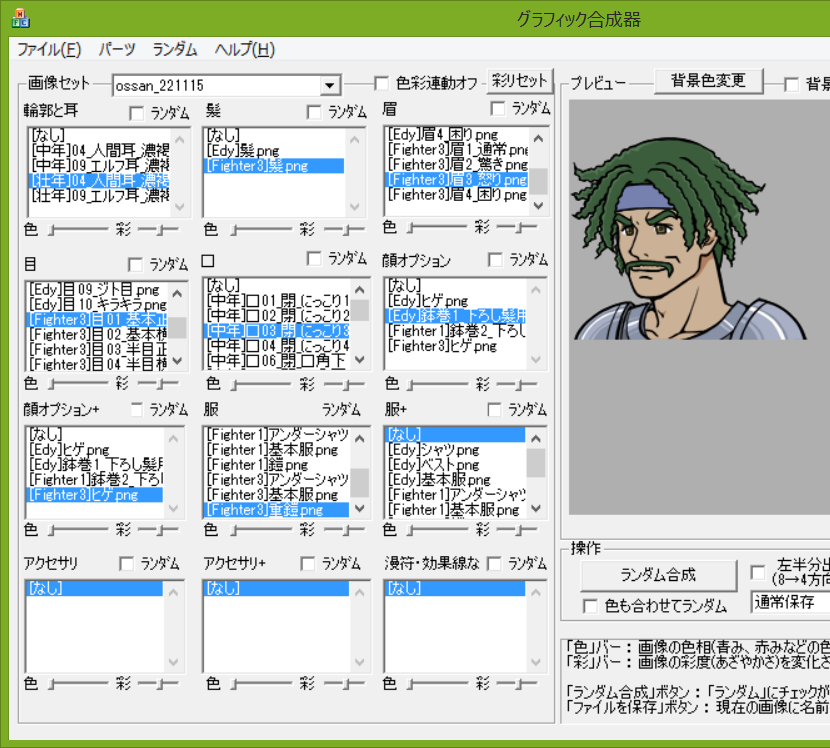This screenshot has width=830, height=748.
Task: Click the 色 slider under 眉
Action: pos(438,228)
